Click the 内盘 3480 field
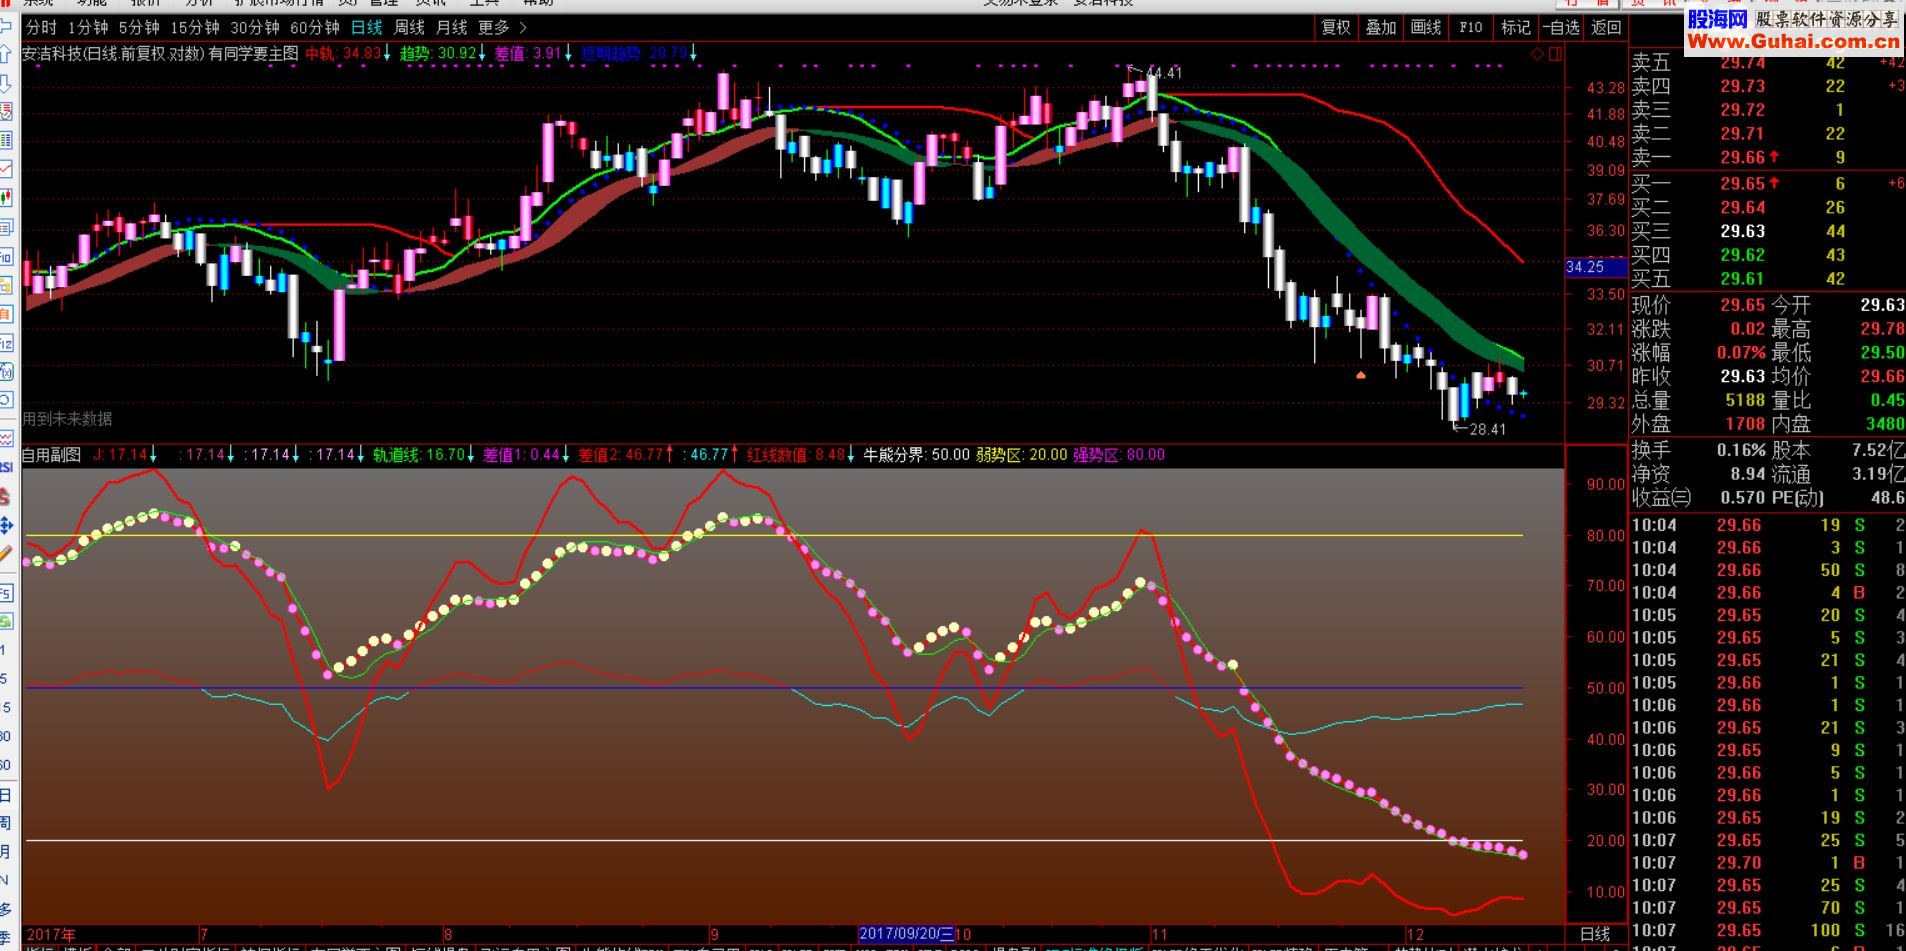 1838,424
